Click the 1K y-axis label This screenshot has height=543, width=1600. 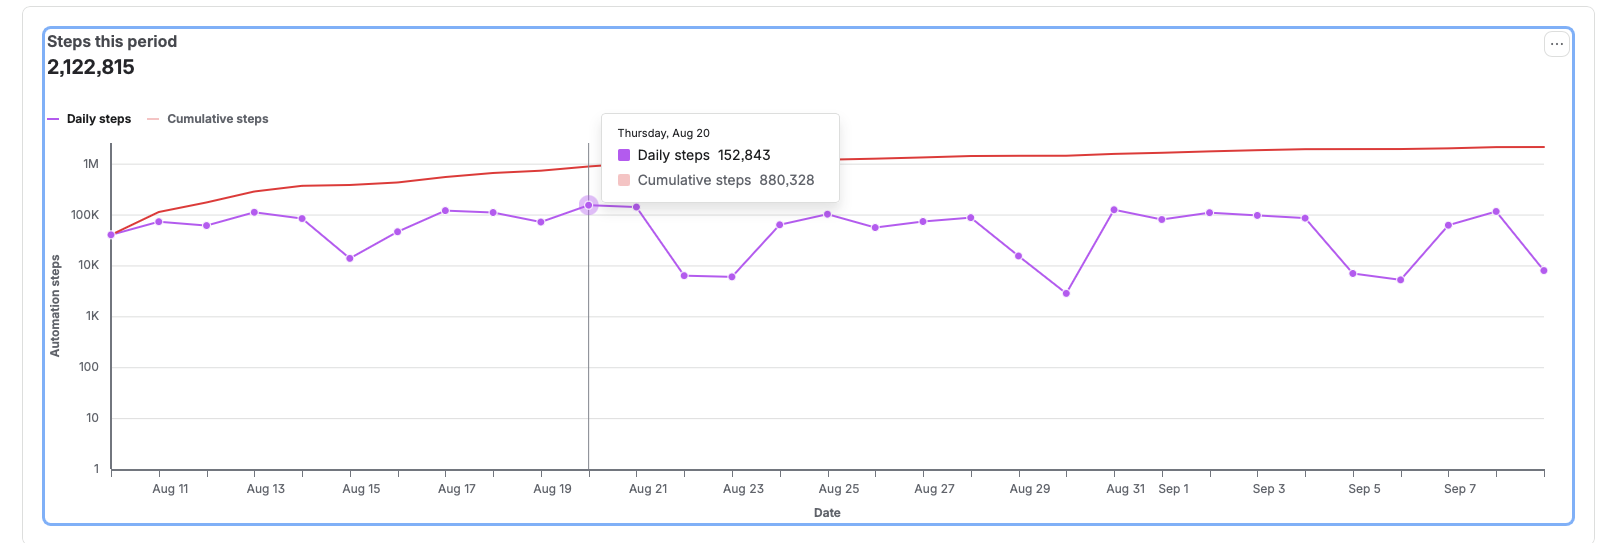point(92,316)
